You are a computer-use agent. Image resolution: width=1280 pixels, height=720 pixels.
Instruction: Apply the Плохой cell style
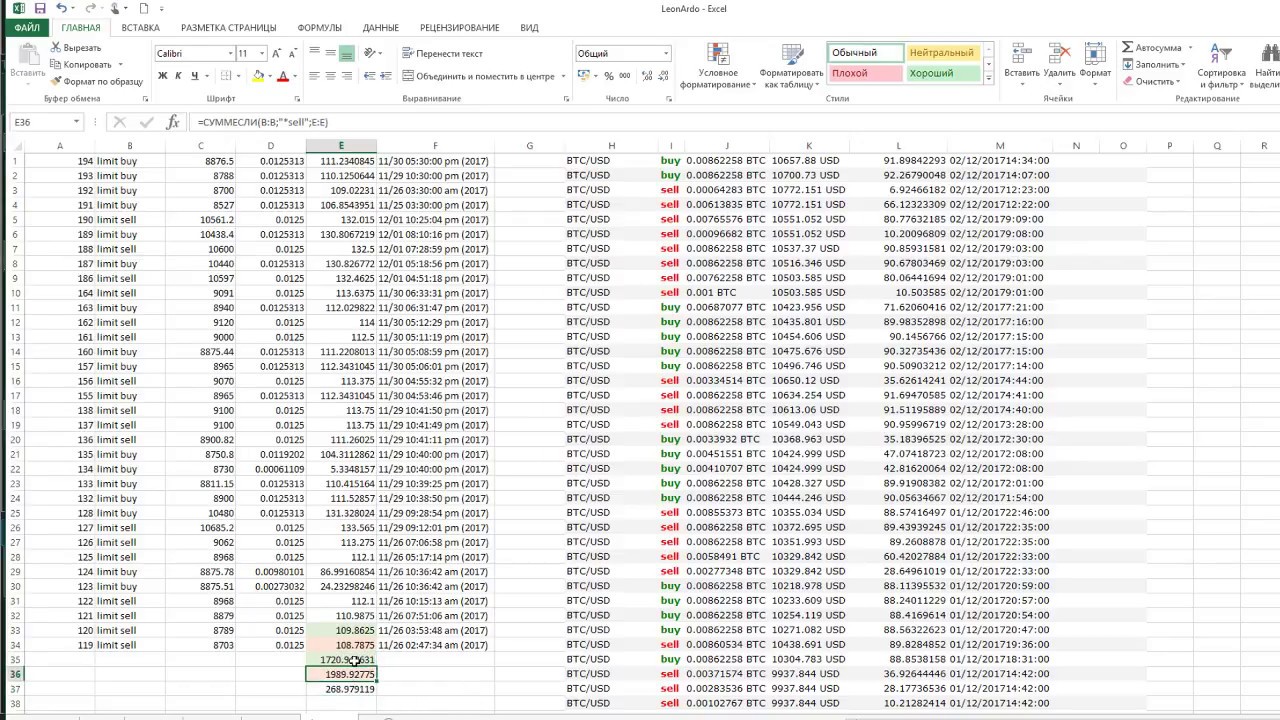866,73
